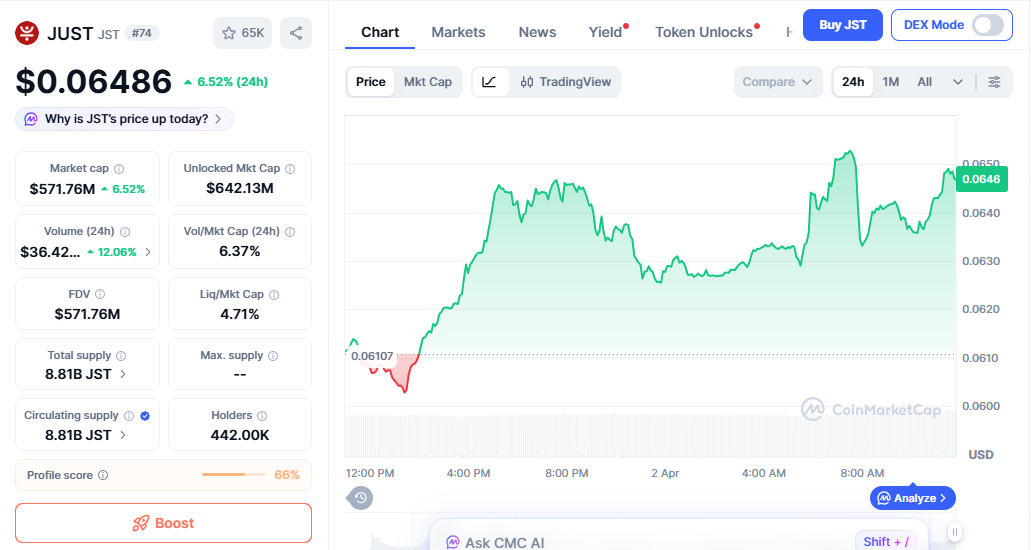Click the Buy JST button
Screen dimensions: 1031x550
coord(842,25)
